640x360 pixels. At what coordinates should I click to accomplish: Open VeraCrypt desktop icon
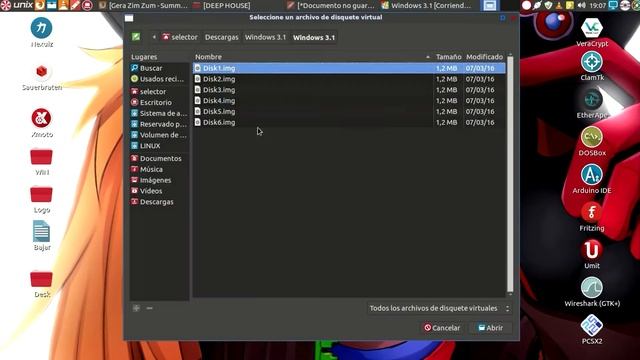tap(592, 32)
